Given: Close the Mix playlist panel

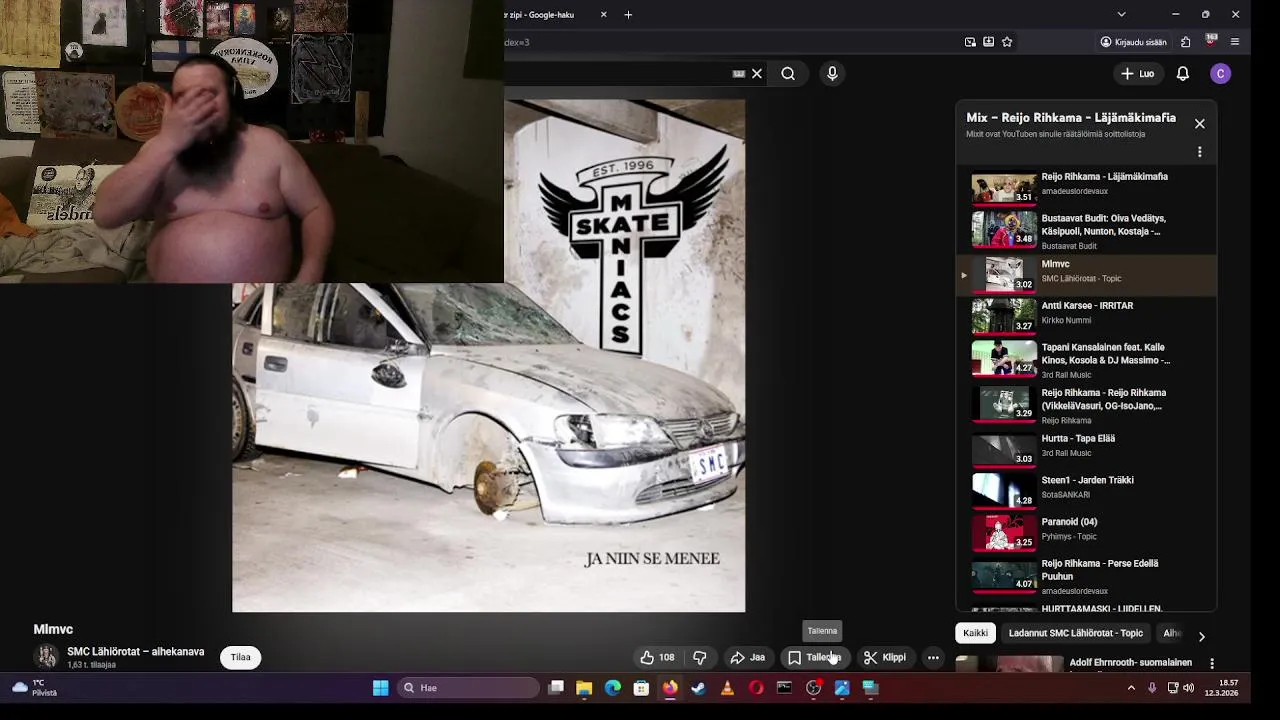Looking at the screenshot, I should coord(1200,124).
